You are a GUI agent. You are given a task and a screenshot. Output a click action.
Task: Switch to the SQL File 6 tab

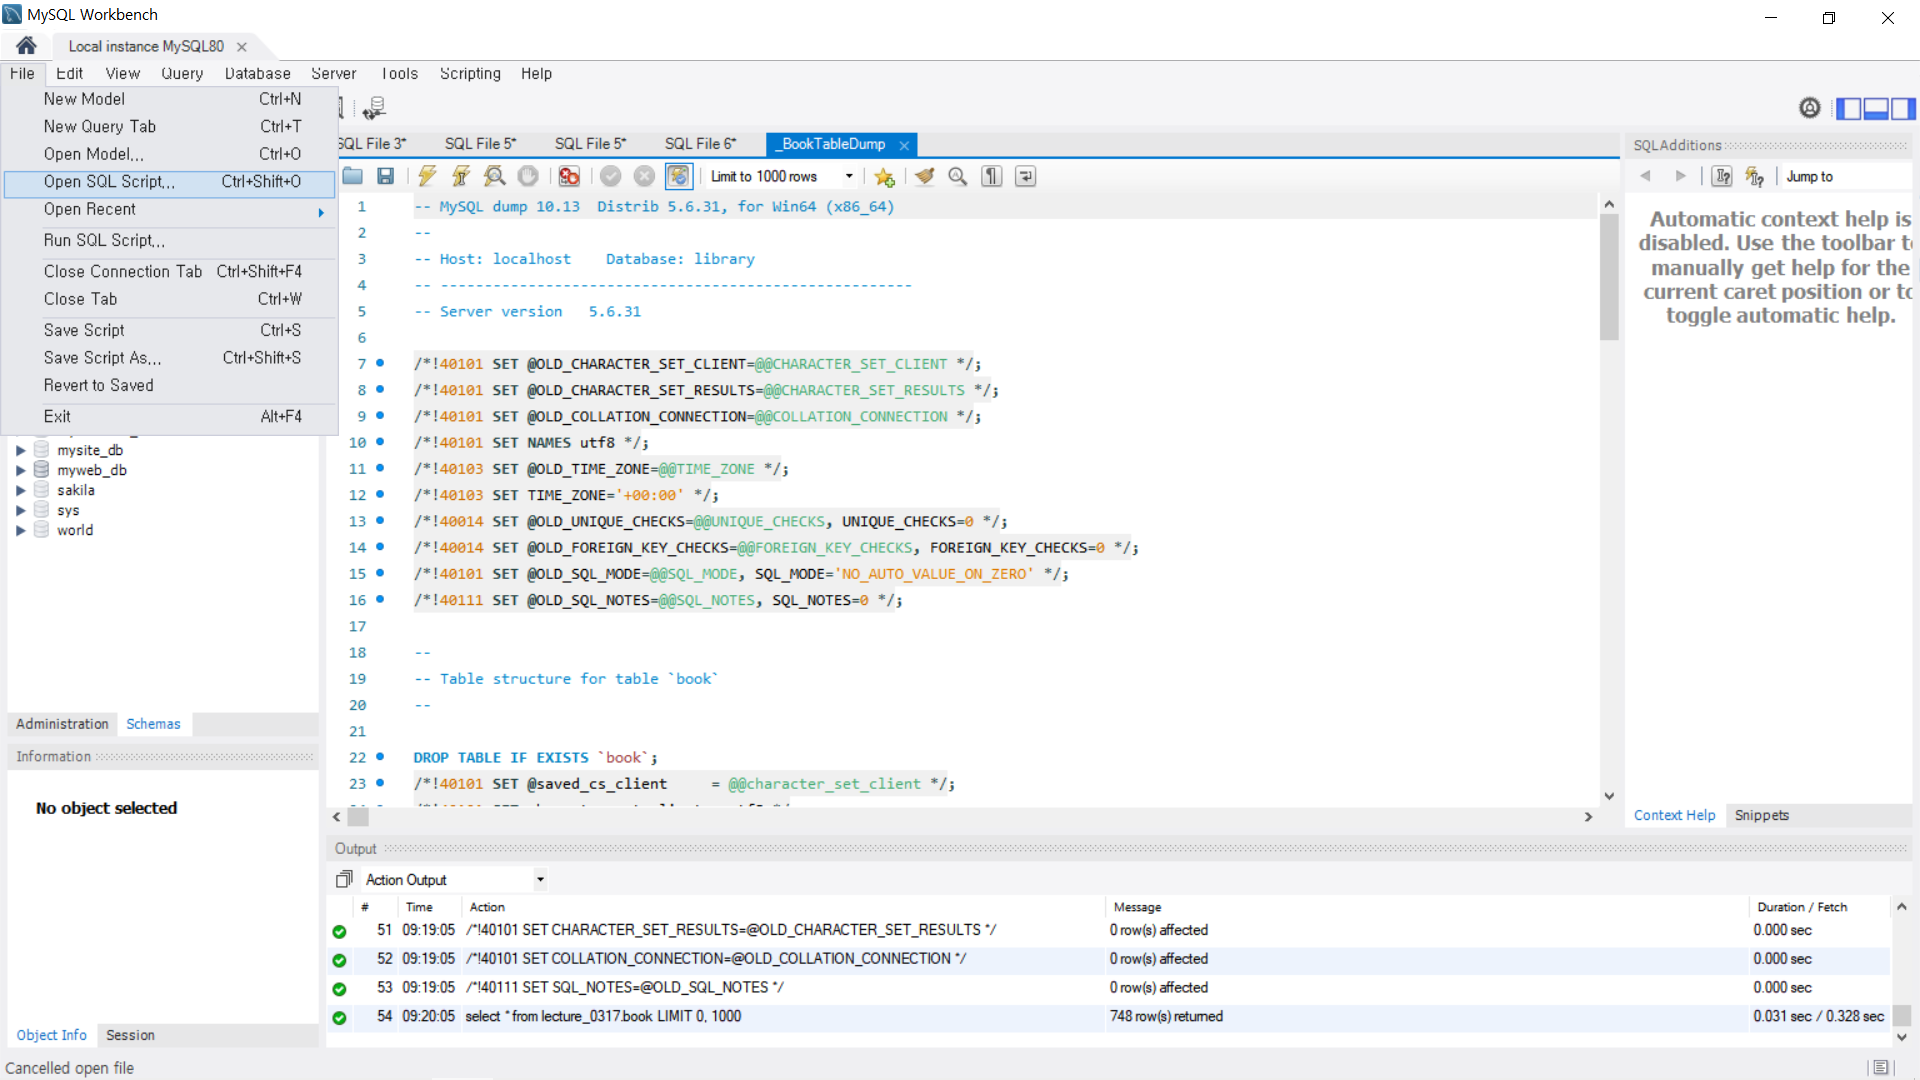[x=700, y=144]
